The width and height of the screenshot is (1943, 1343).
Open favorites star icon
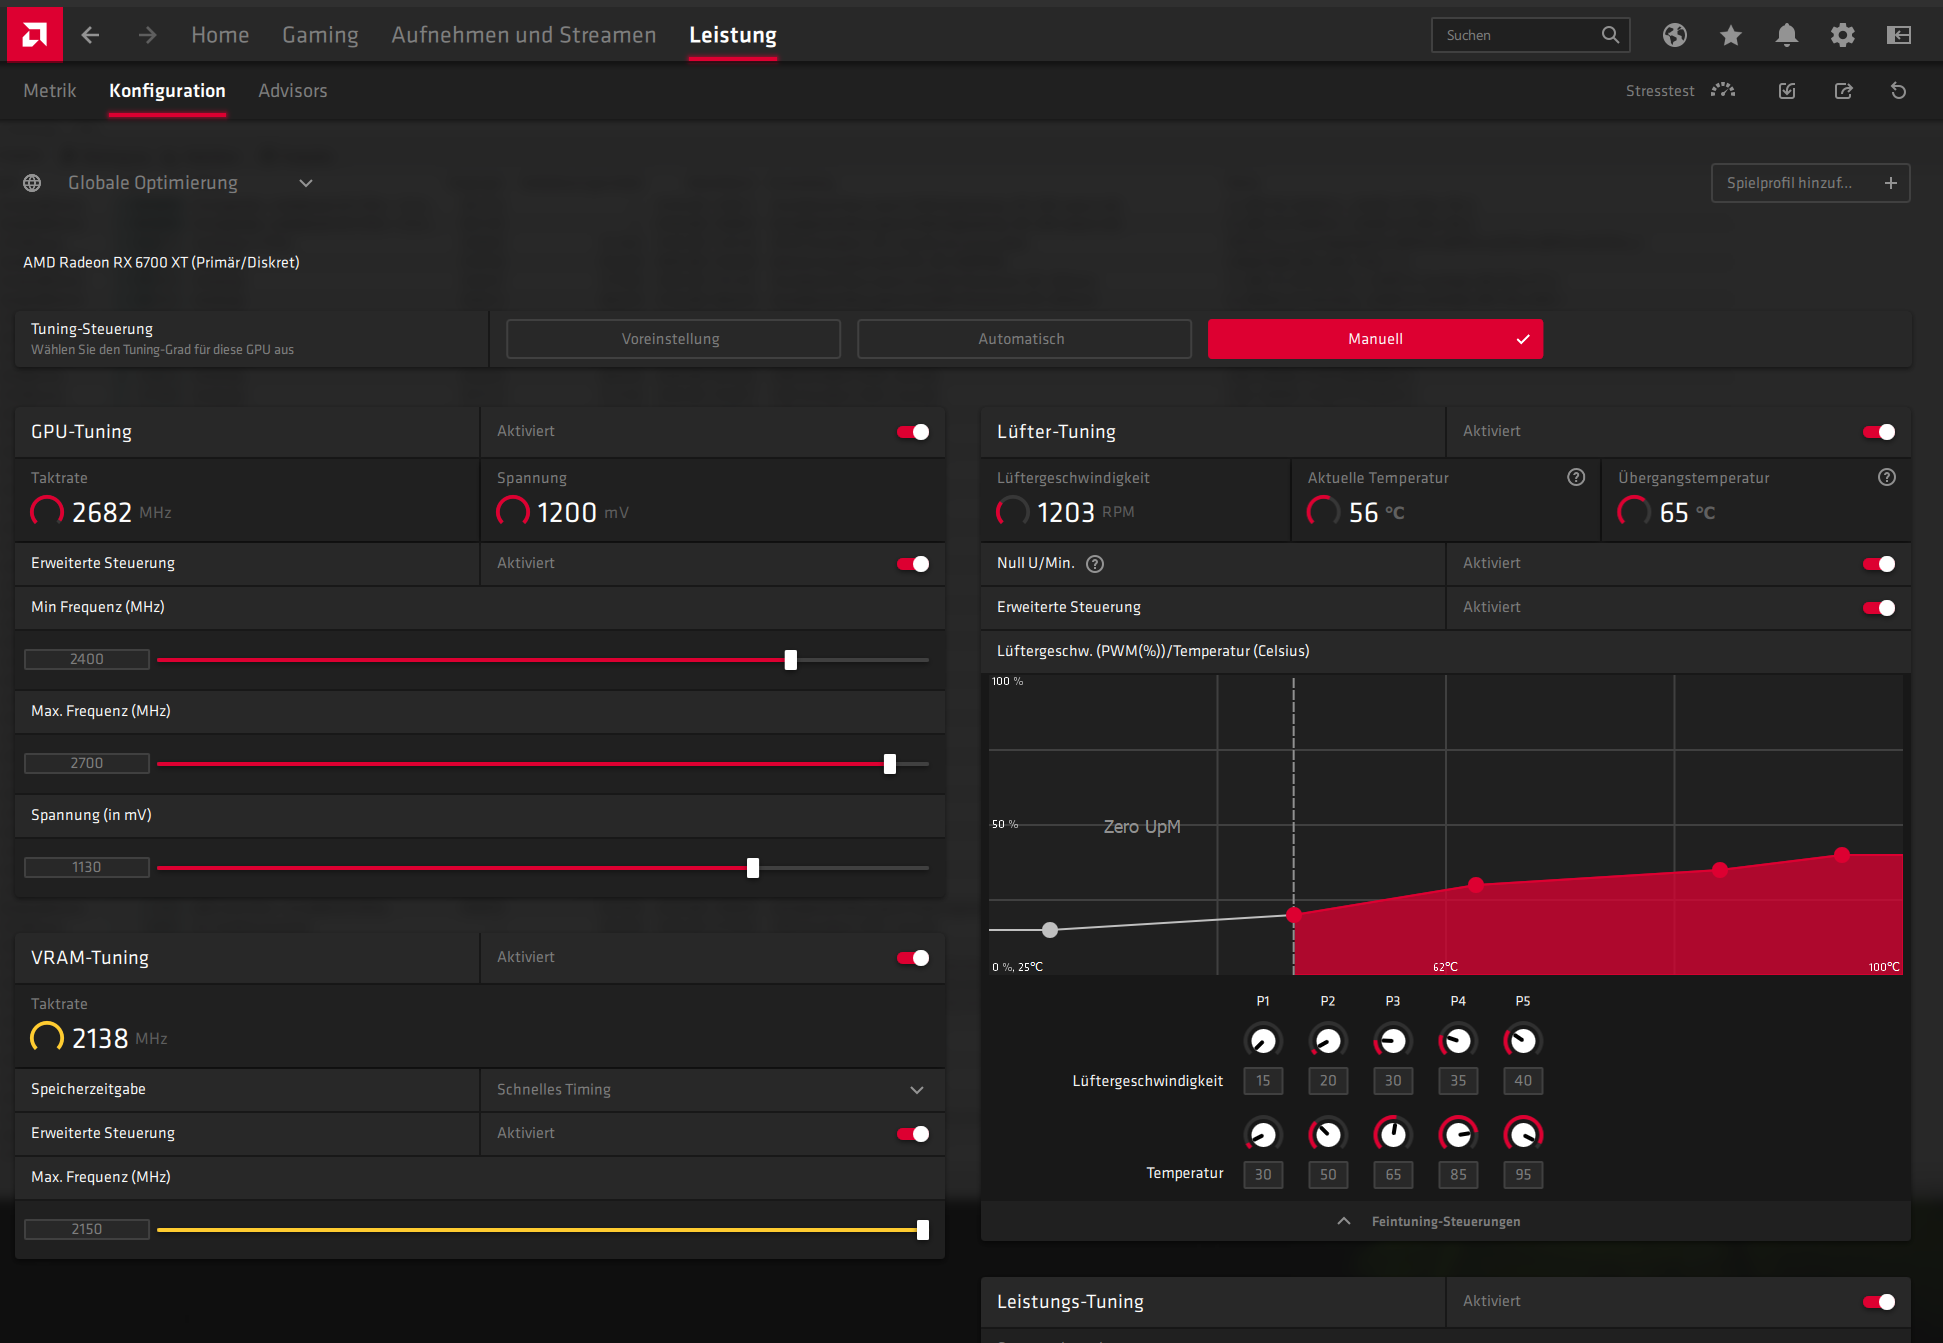(x=1731, y=35)
